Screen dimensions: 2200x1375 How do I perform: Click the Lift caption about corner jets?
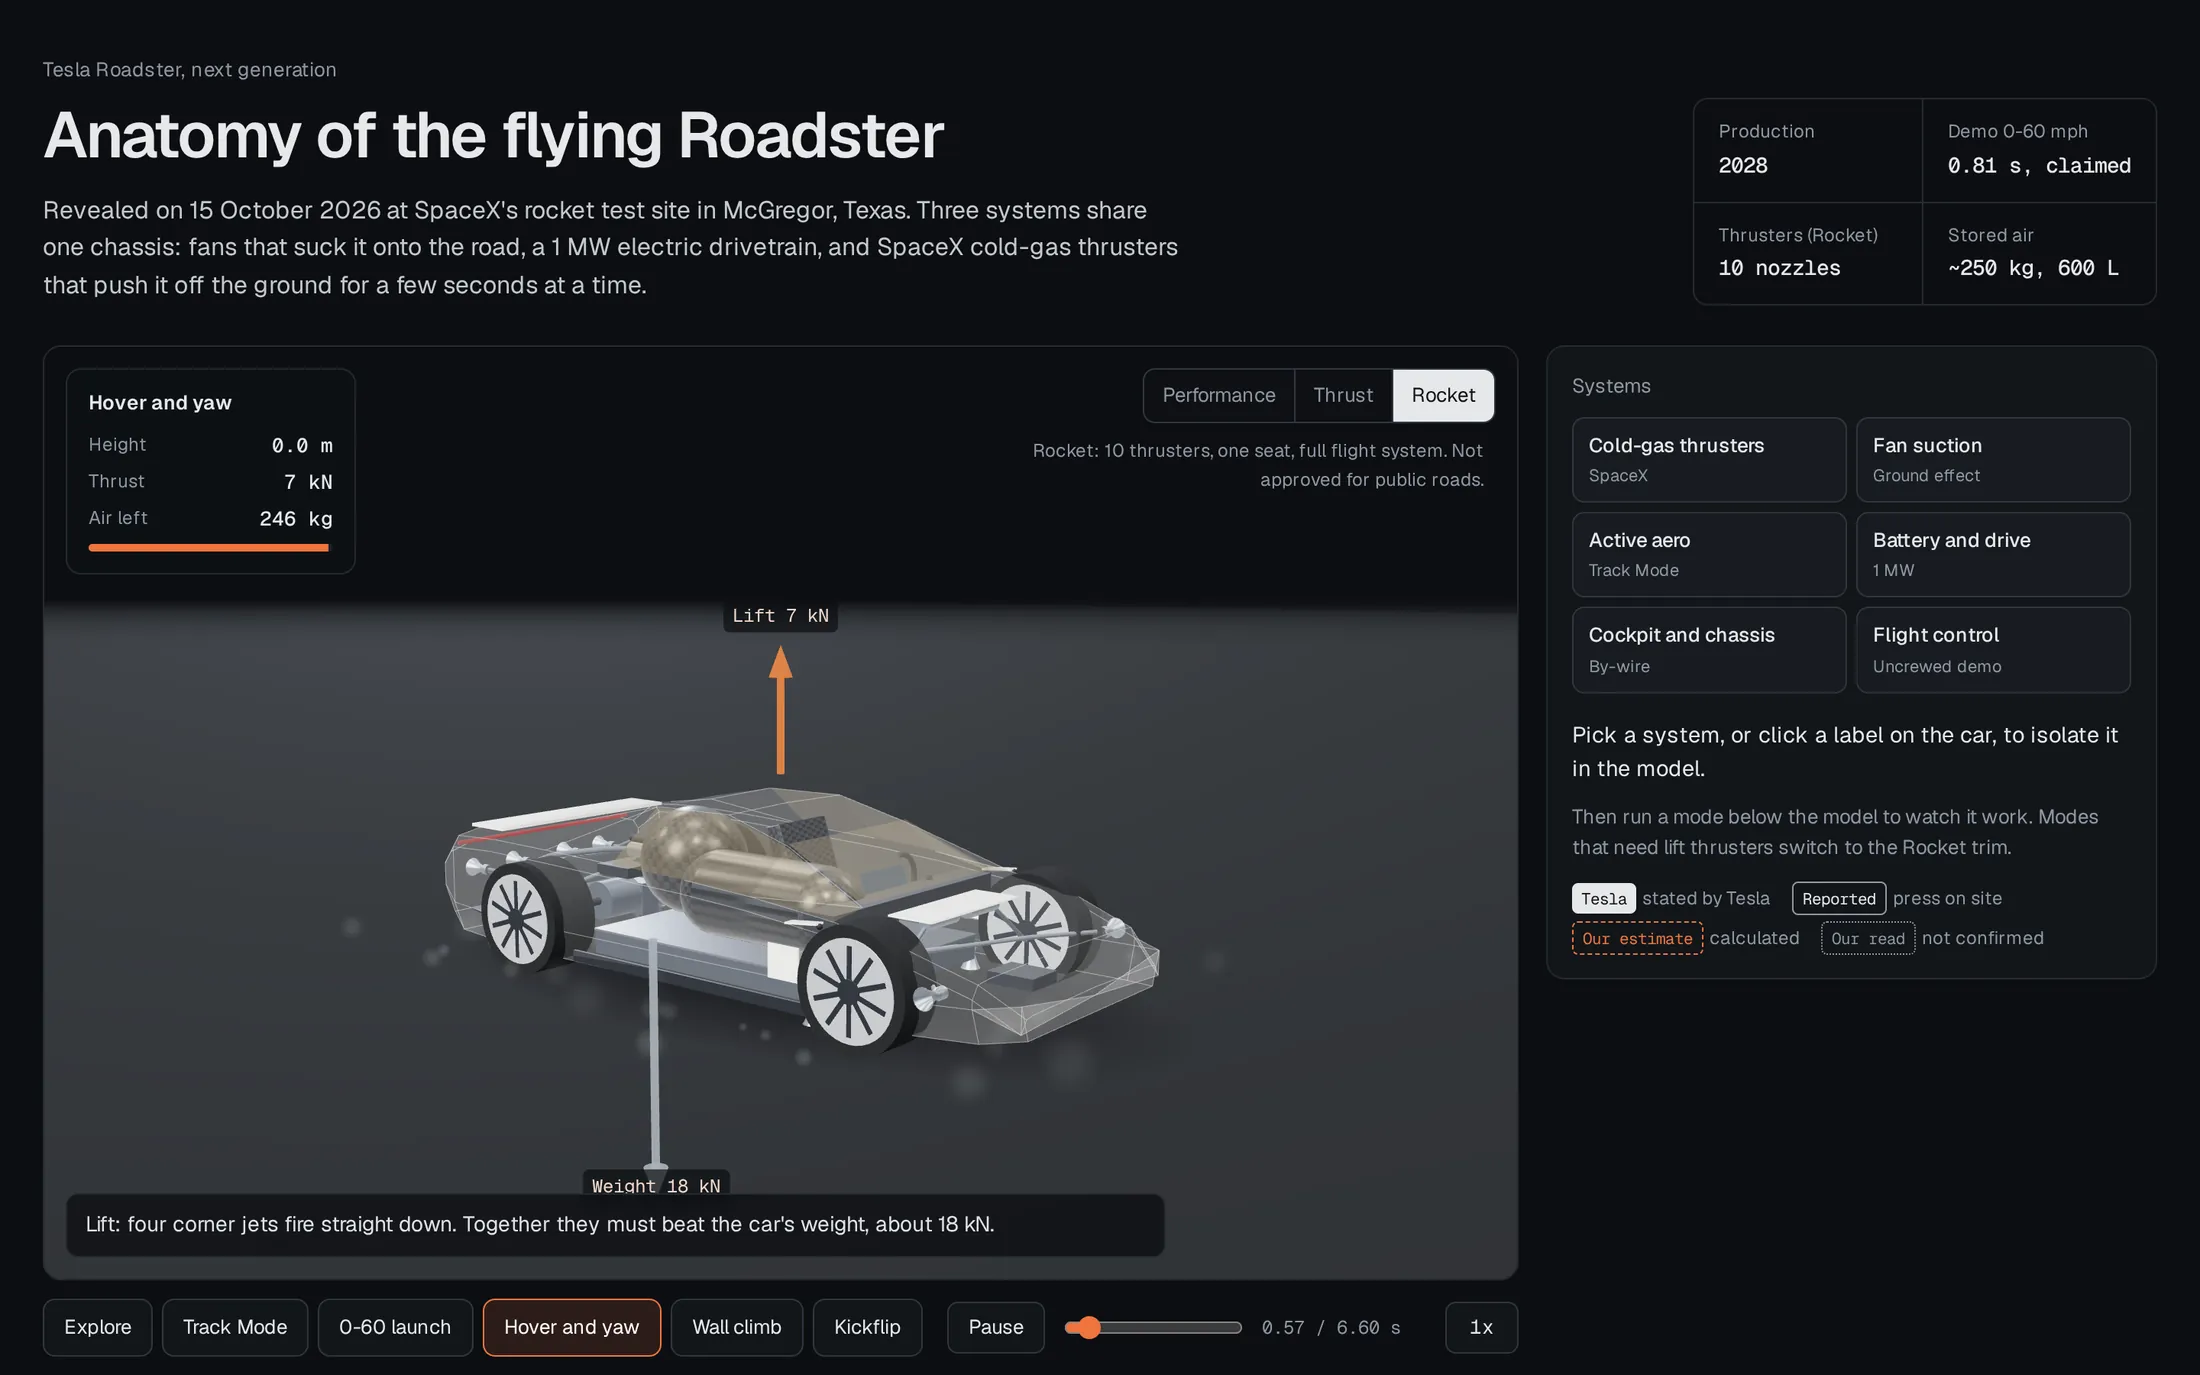pyautogui.click(x=615, y=1224)
